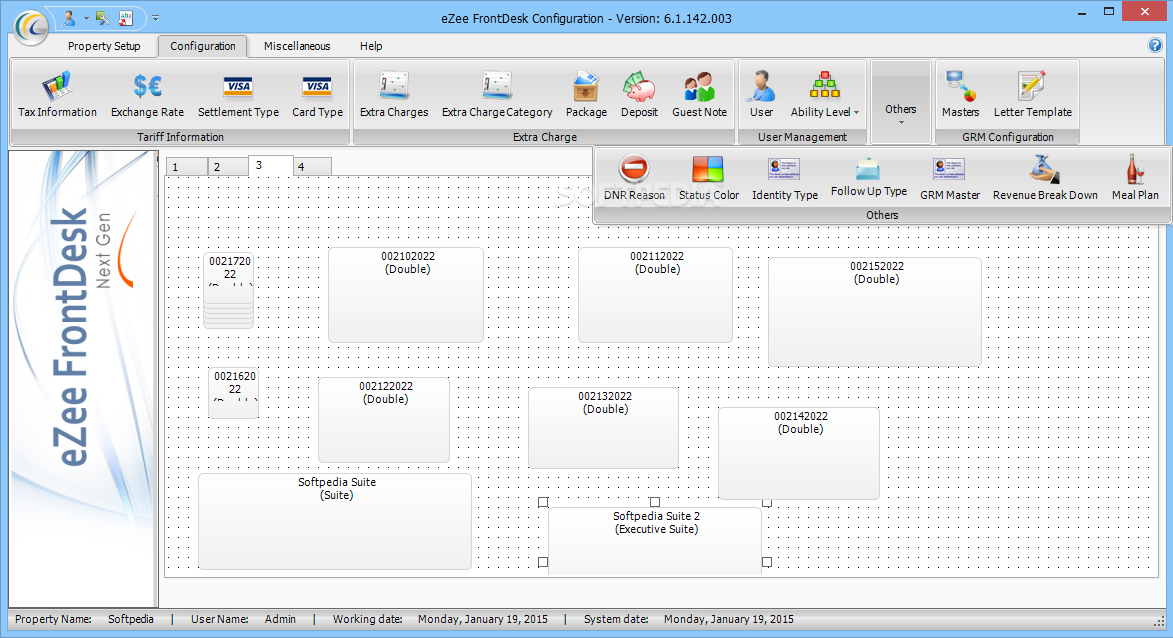Click bottom-right resize handle of Suite 2

(x=767, y=562)
